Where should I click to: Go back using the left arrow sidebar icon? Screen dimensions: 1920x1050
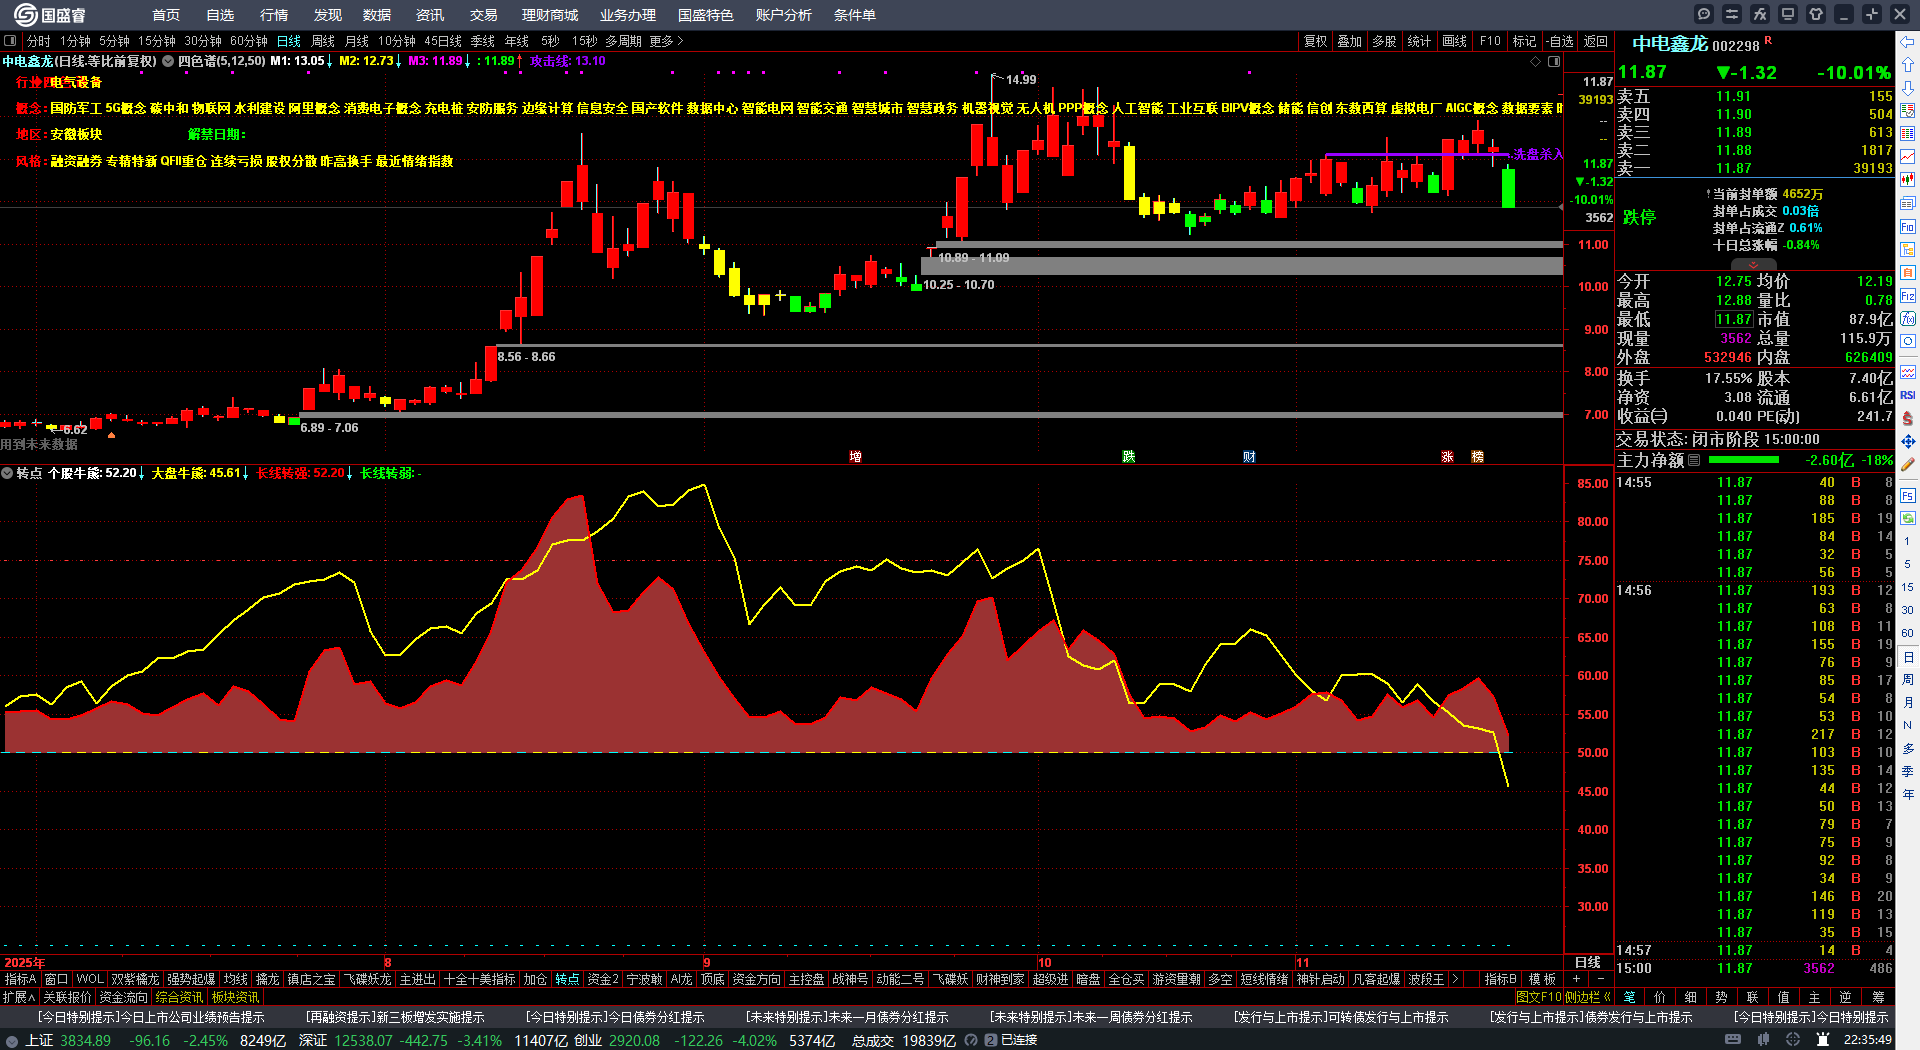click(1908, 42)
